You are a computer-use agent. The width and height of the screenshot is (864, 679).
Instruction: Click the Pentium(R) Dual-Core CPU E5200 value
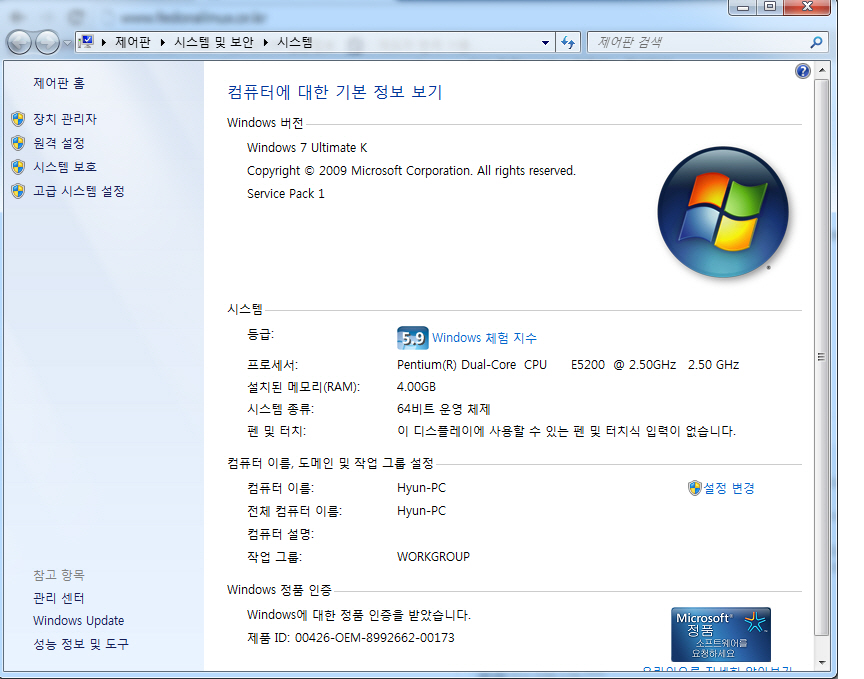click(568, 365)
